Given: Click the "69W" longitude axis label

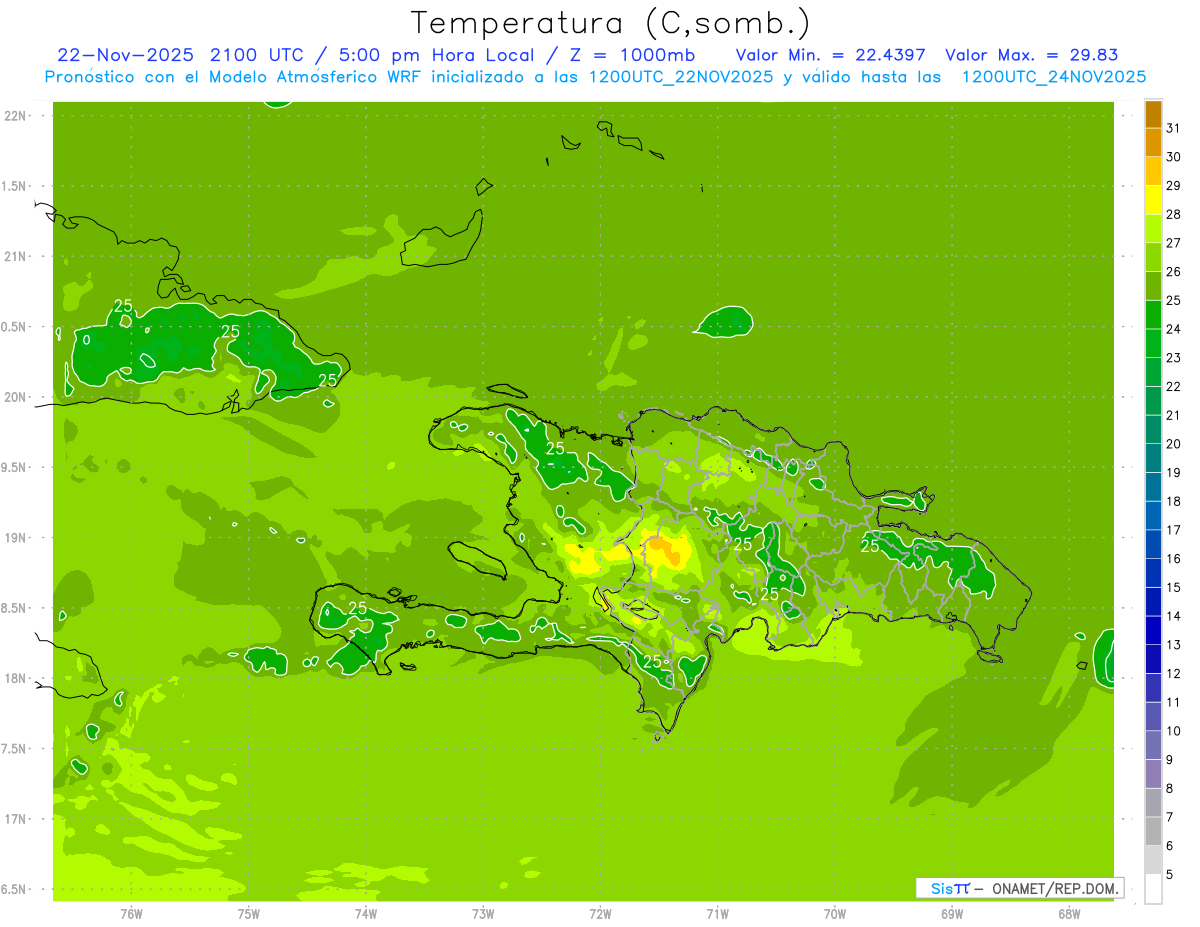Looking at the screenshot, I should (x=952, y=914).
